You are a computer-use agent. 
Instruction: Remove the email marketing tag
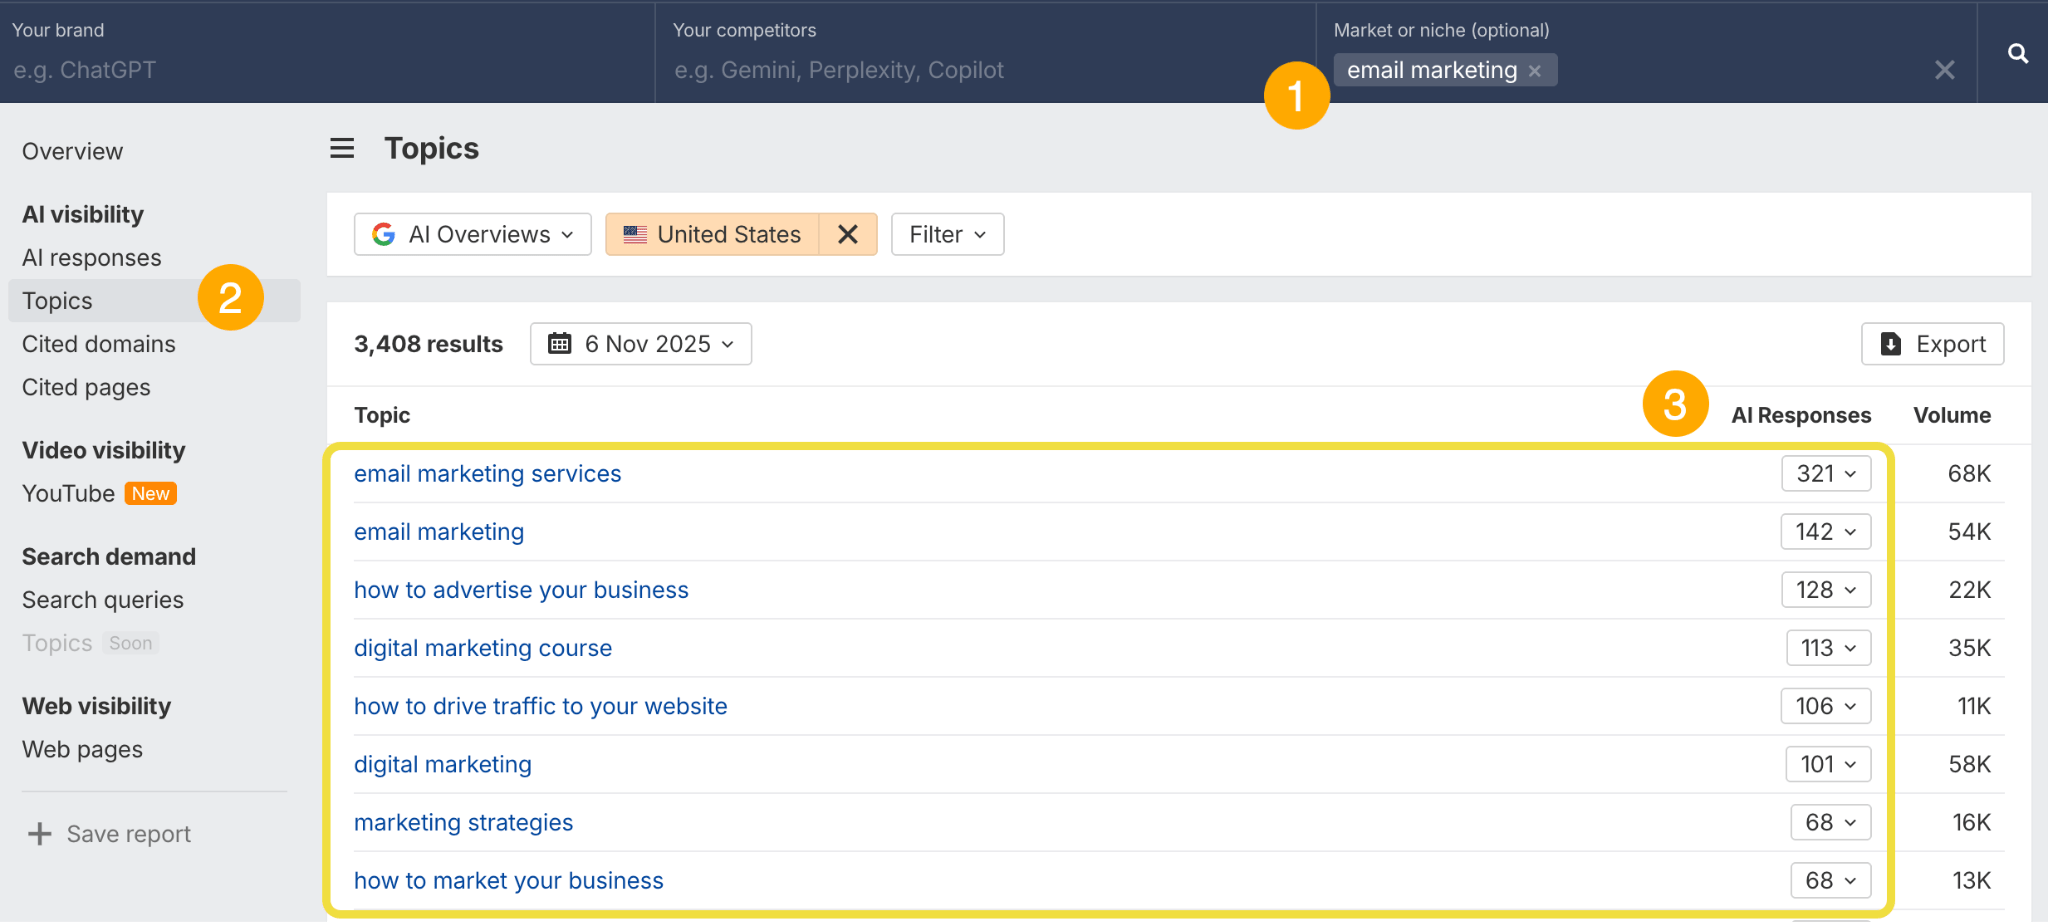coord(1535,71)
